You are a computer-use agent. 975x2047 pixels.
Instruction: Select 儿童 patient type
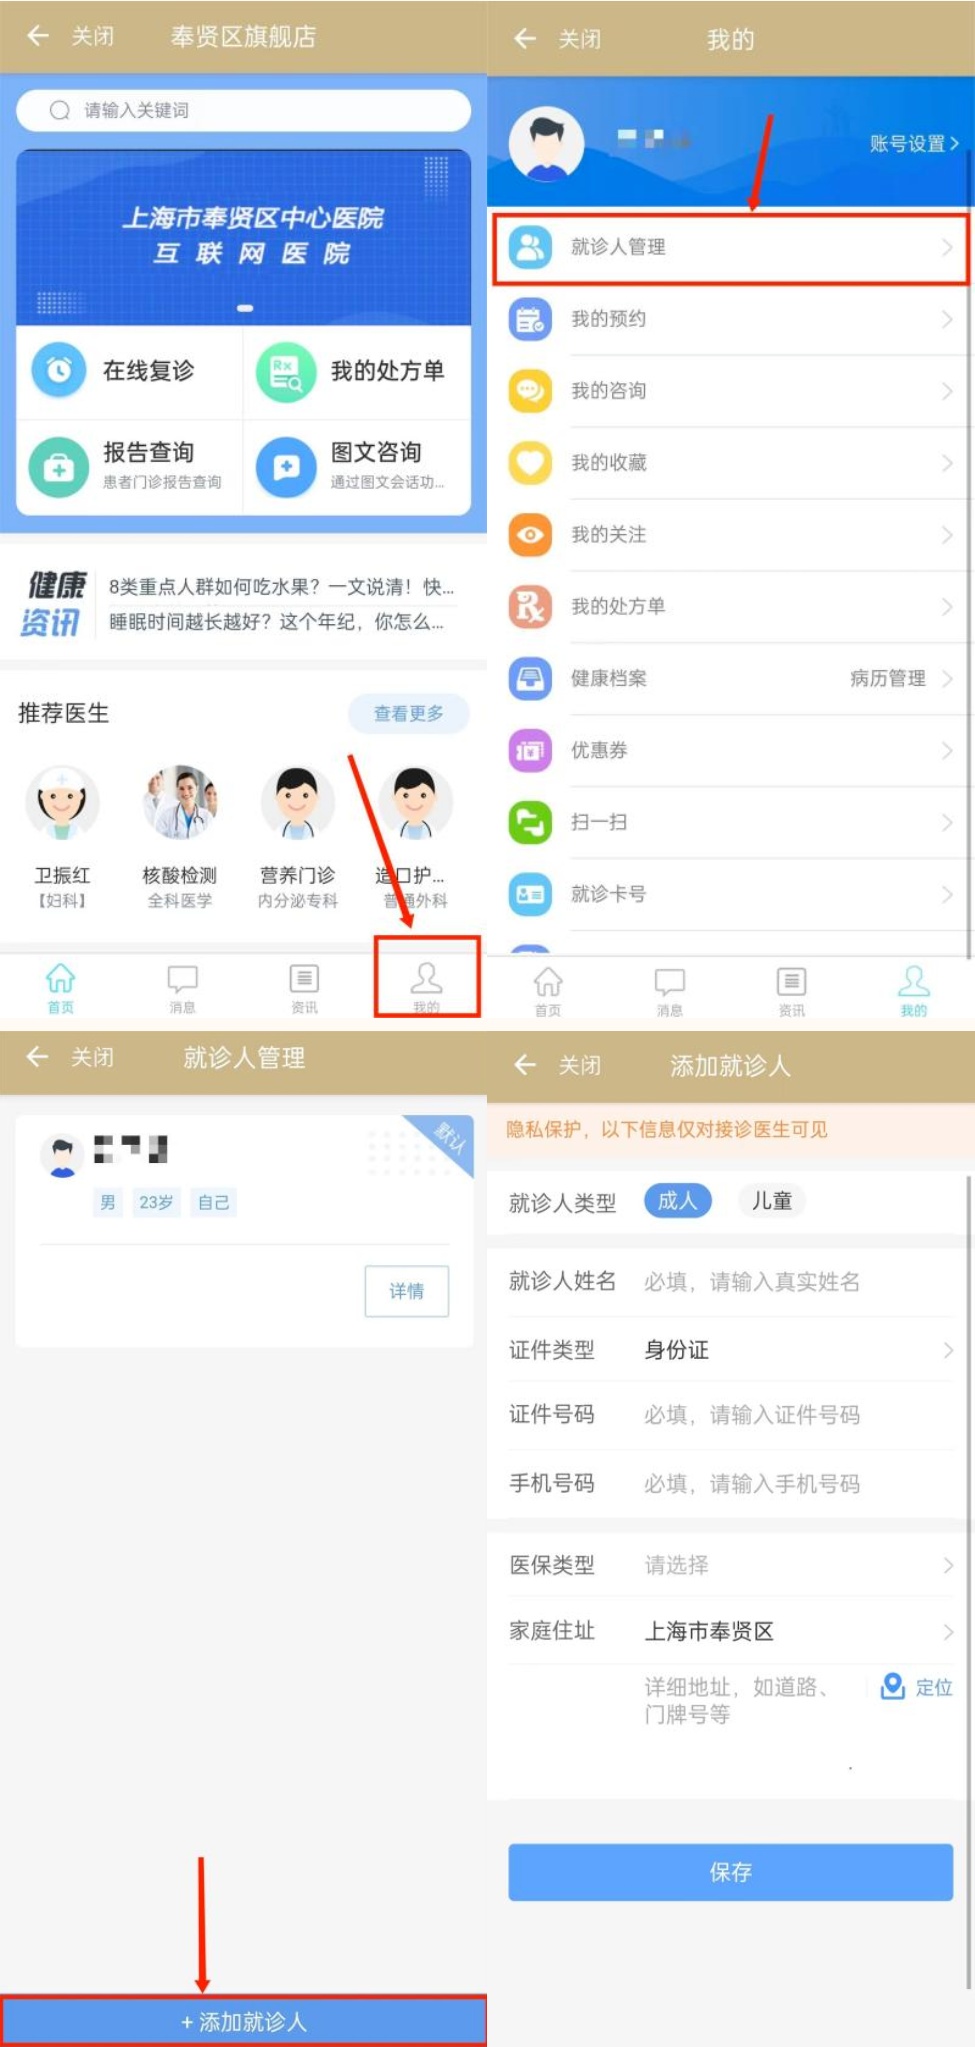771,1201
